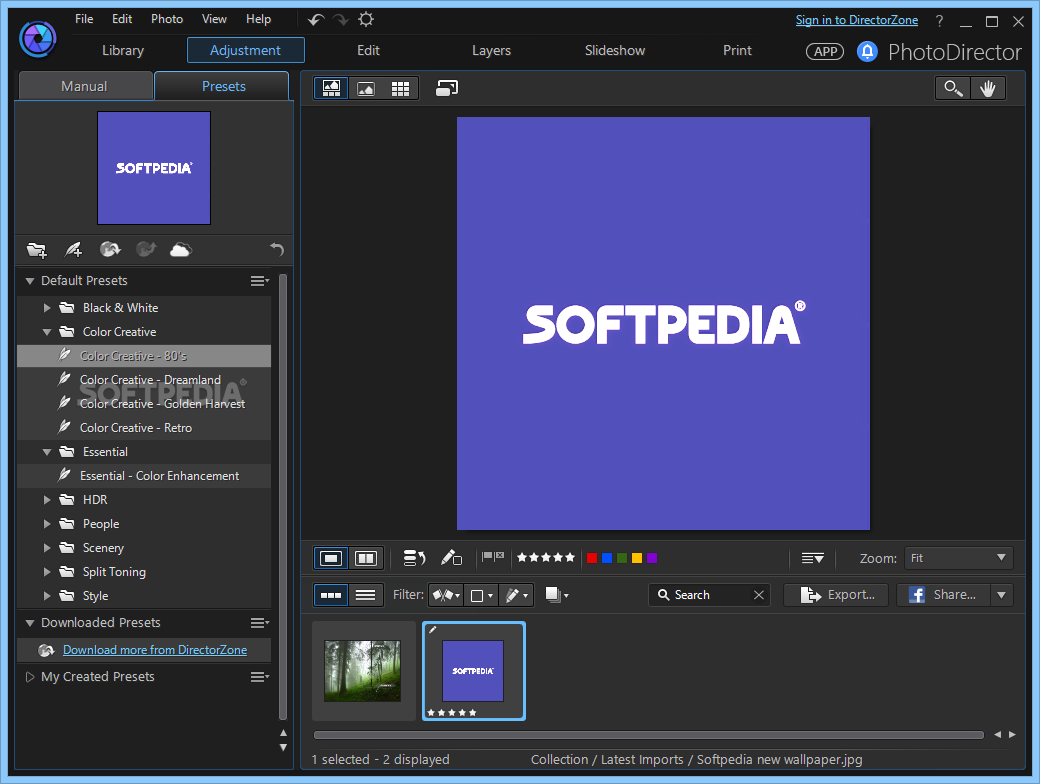Viewport: 1040px width, 784px height.
Task: Expand the People preset folder
Action: pos(47,524)
